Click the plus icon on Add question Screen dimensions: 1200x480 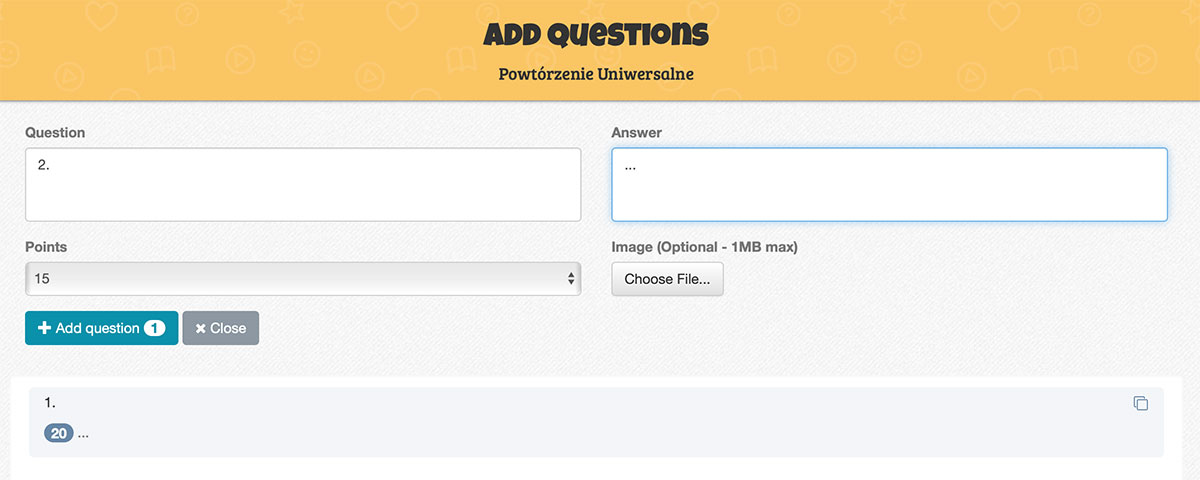click(44, 328)
